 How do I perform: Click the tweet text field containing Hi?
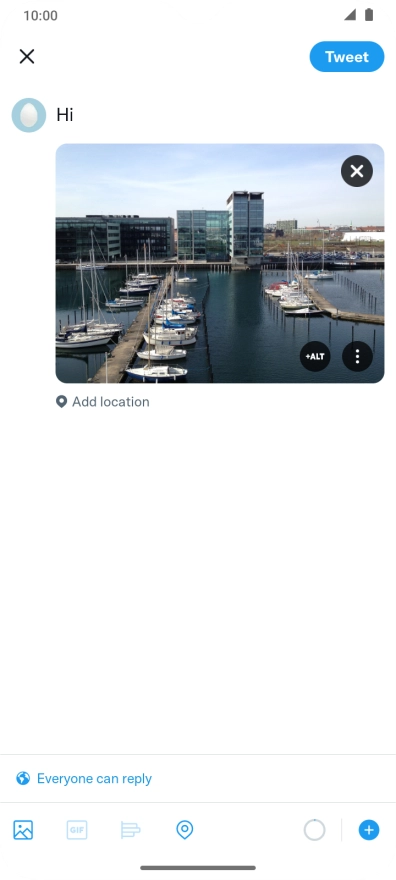[x=220, y=114]
